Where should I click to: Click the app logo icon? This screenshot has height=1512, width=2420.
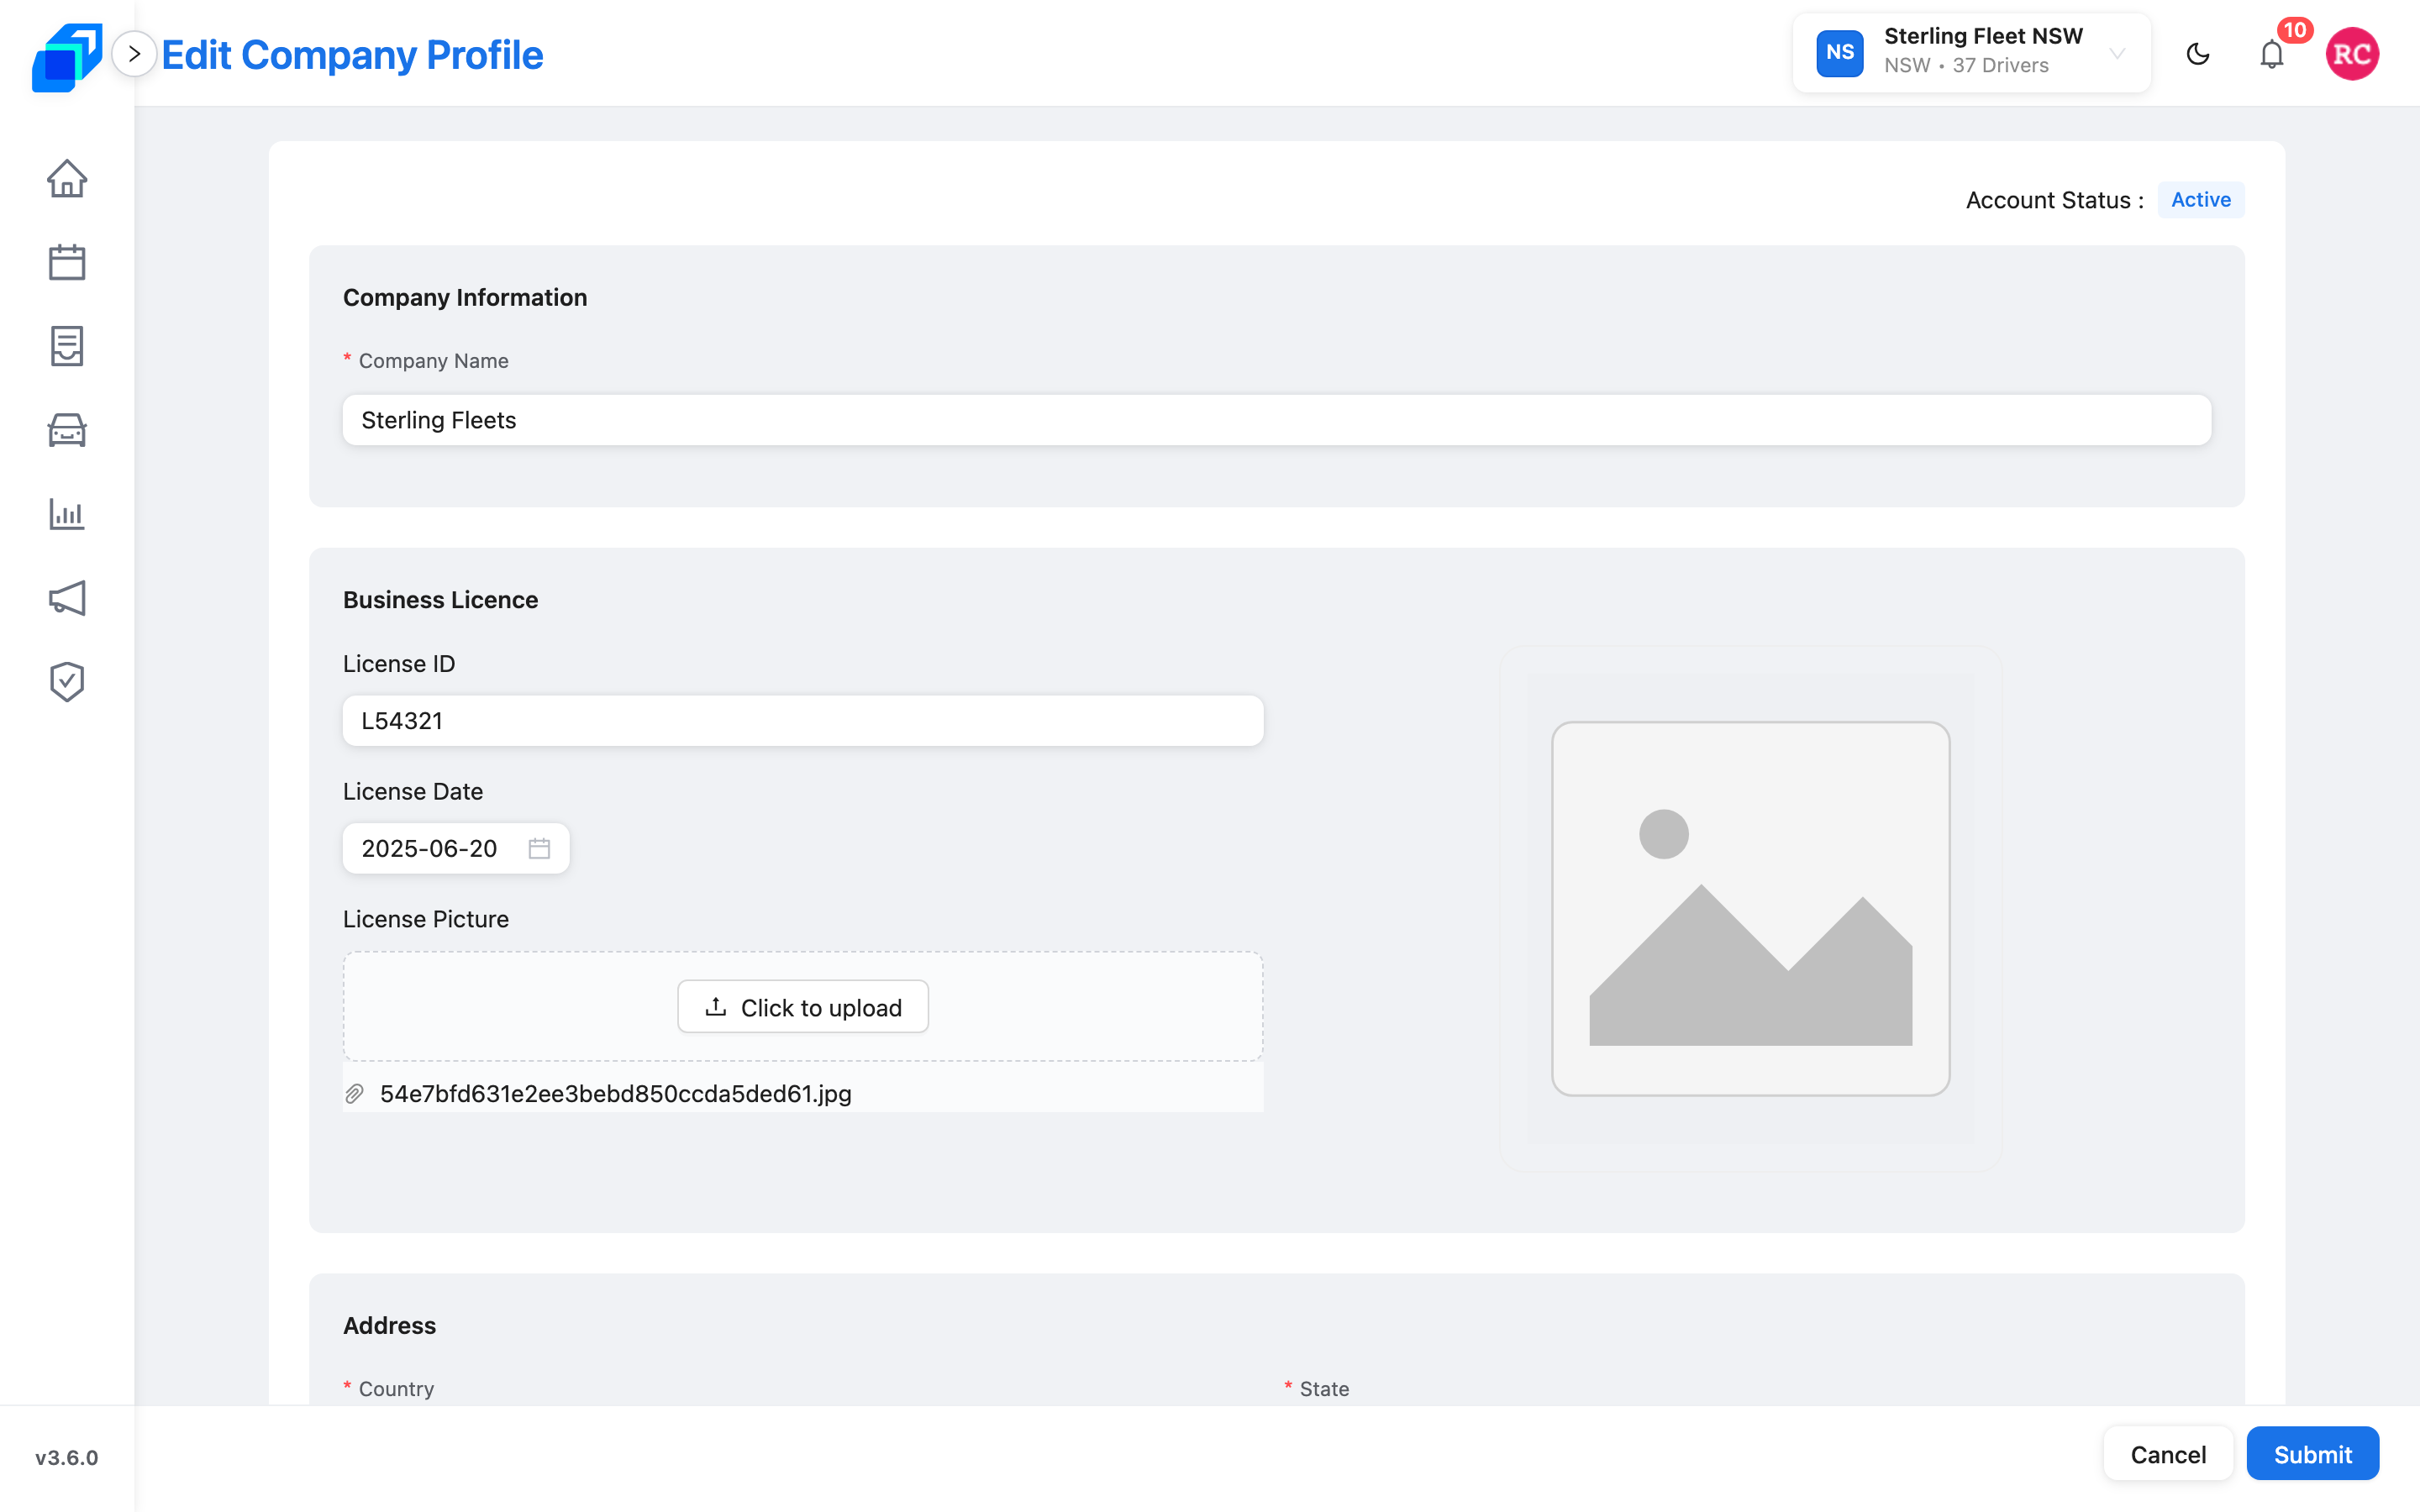pos(67,56)
